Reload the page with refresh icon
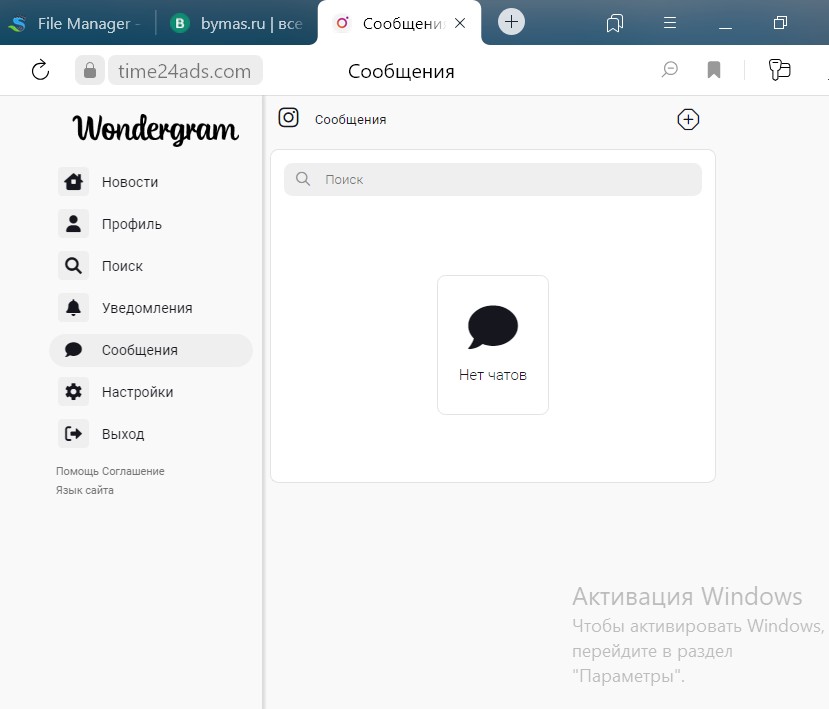This screenshot has height=709, width=829. click(40, 70)
